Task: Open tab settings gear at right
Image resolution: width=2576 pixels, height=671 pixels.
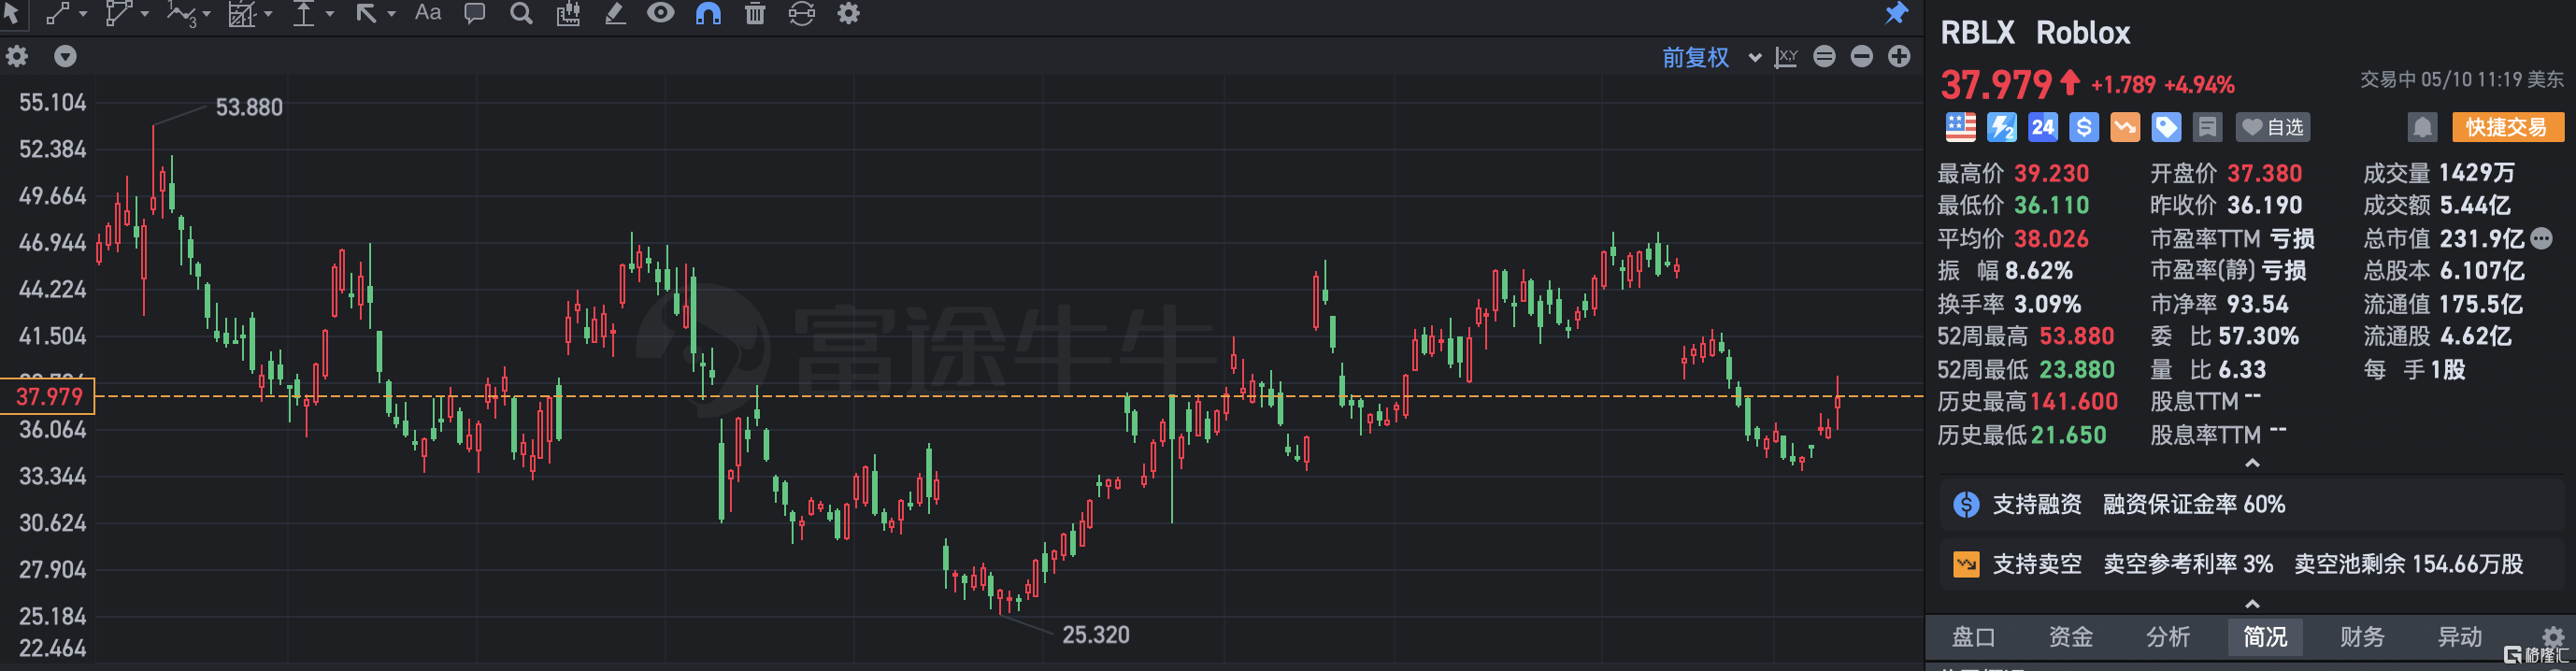Action: click(x=2553, y=636)
